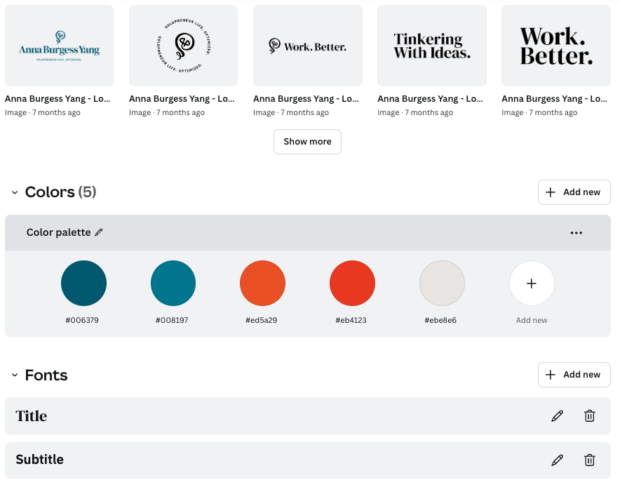Click the Title font row text
Image resolution: width=620 pixels, height=485 pixels.
[x=31, y=416]
